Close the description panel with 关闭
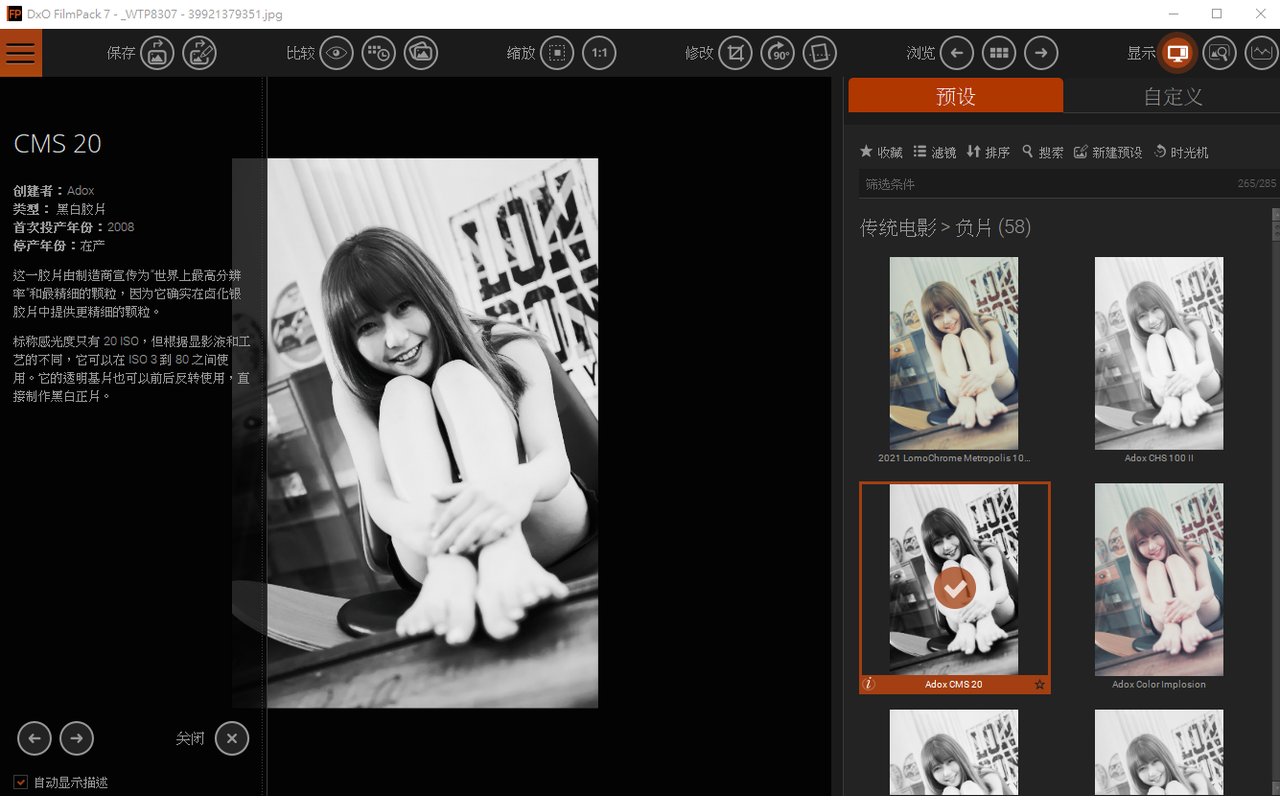 click(231, 739)
